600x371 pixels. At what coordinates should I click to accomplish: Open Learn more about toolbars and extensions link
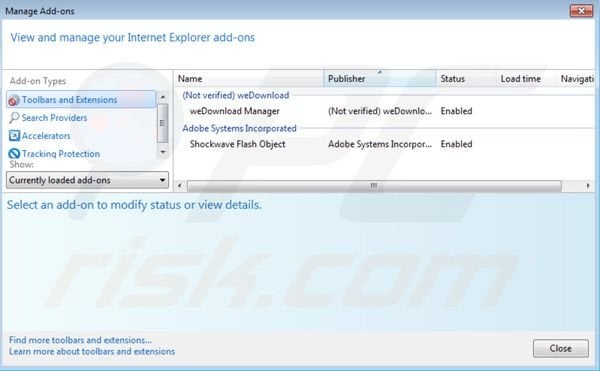click(92, 351)
